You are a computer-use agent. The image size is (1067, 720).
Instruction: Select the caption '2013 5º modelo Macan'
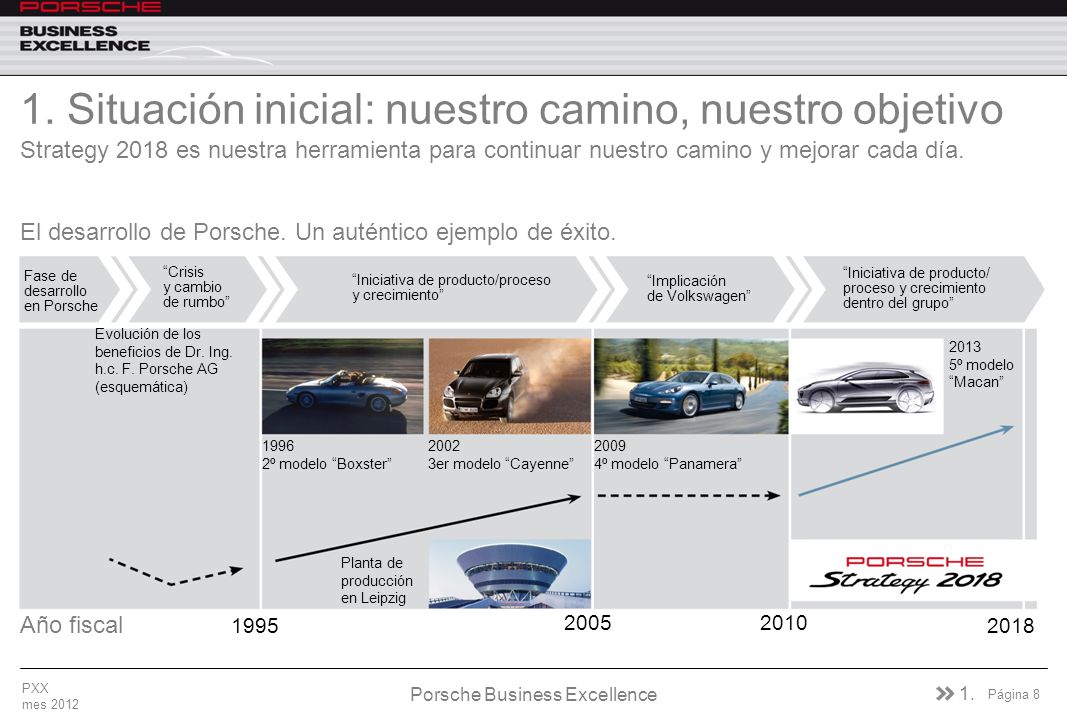click(981, 365)
